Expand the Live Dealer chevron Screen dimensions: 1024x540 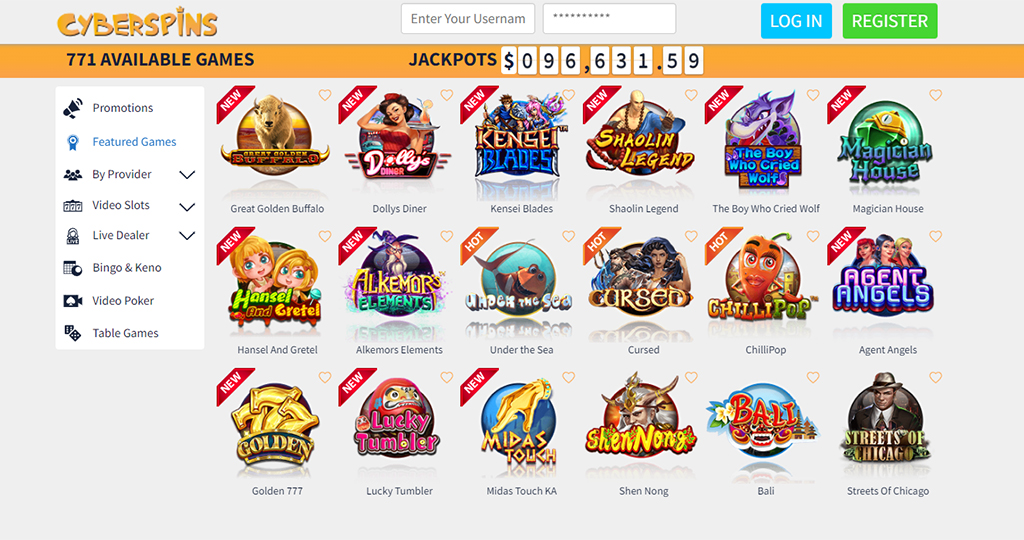click(187, 236)
